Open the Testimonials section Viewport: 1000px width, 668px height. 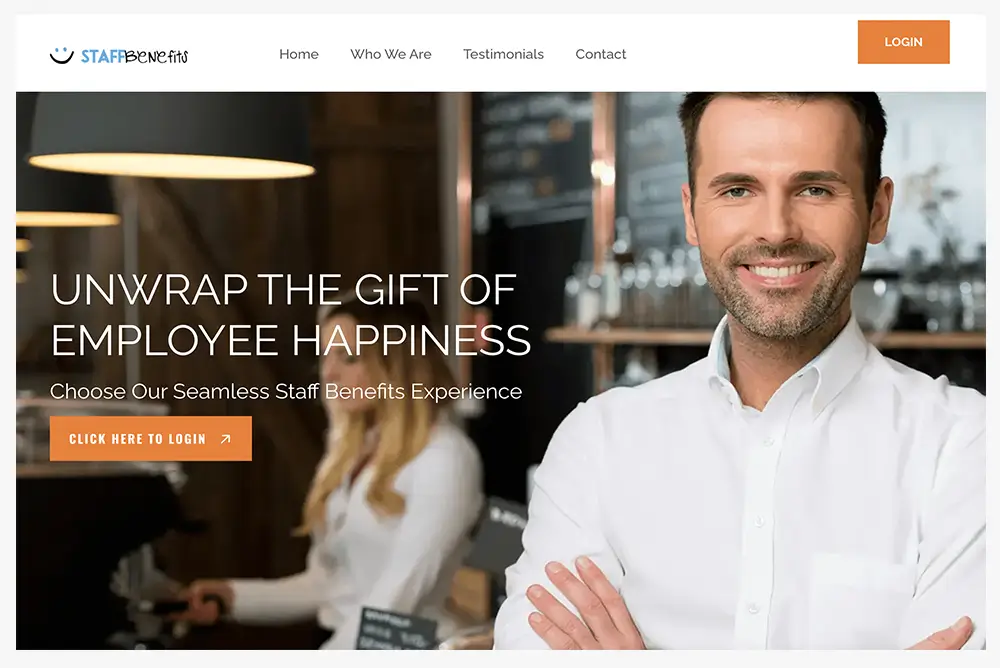(503, 54)
